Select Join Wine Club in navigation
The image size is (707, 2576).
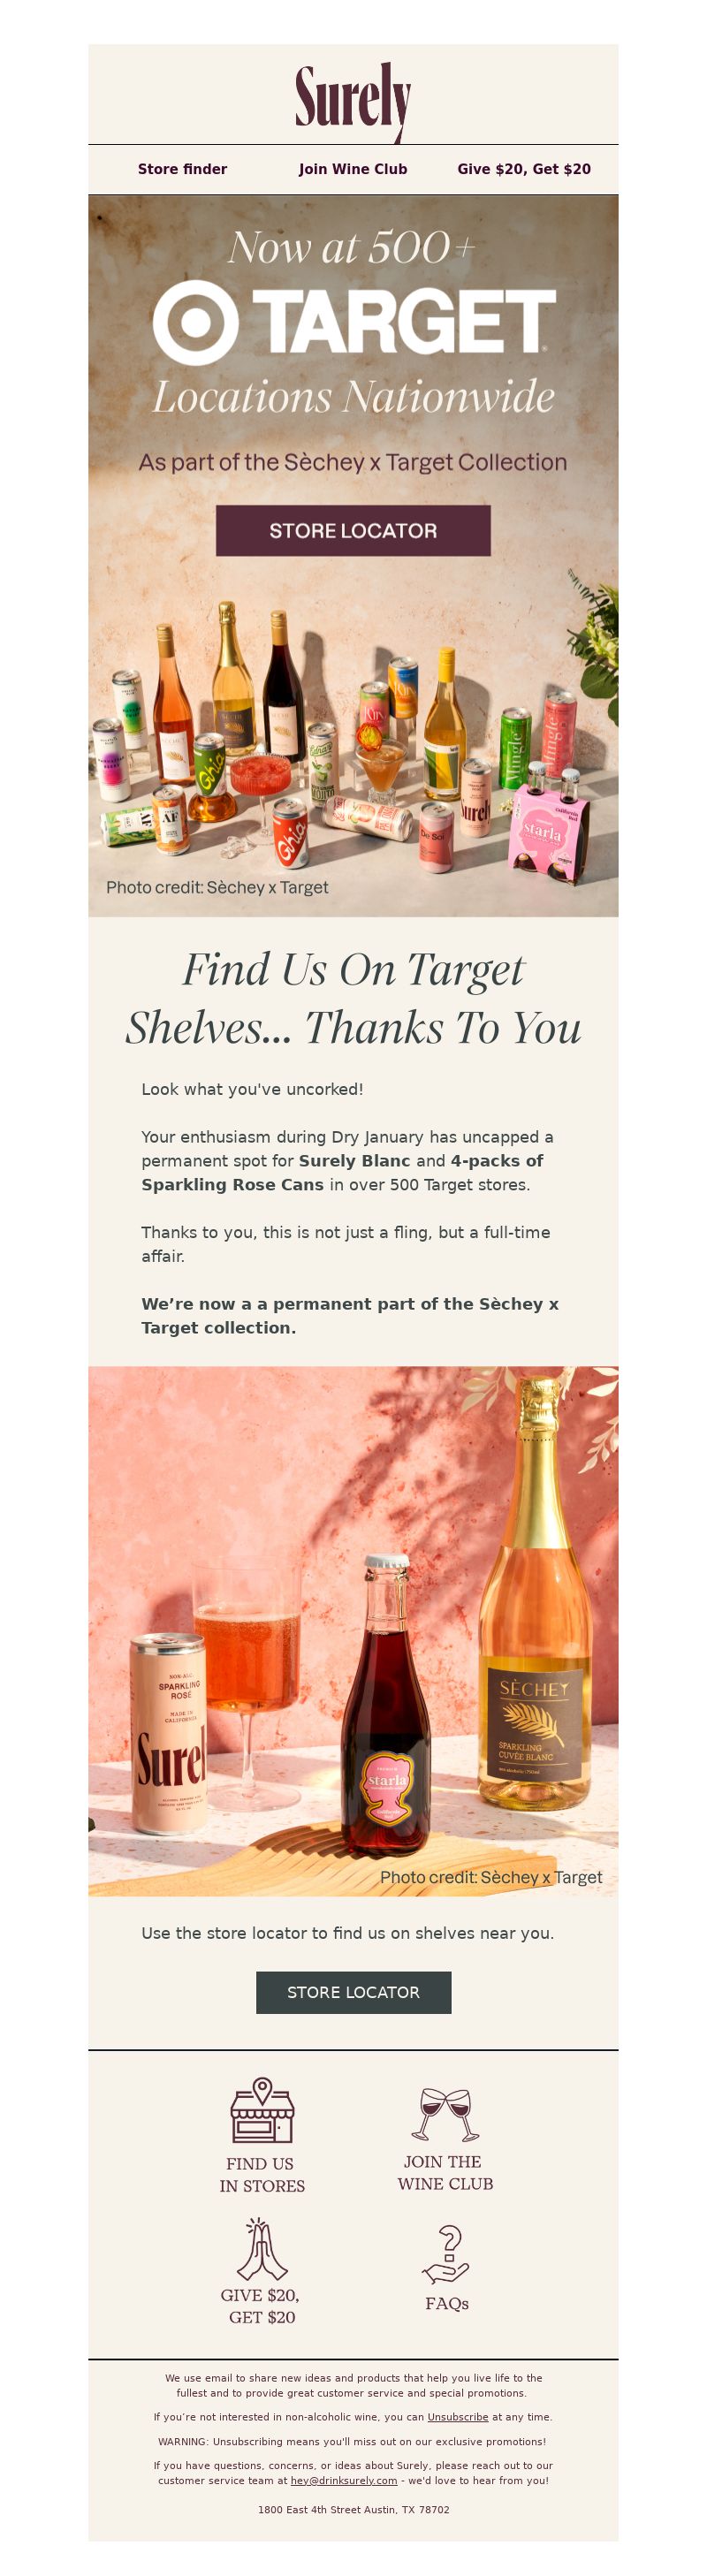(x=353, y=169)
